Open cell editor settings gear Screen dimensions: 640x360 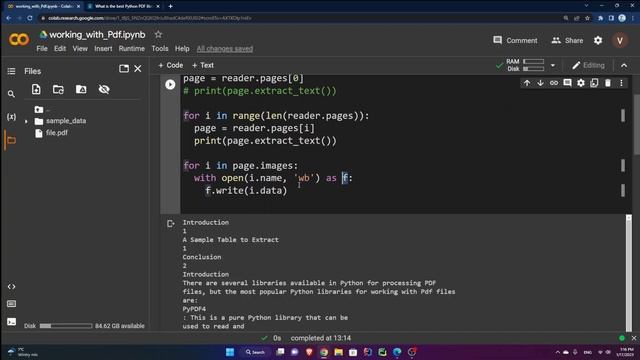point(581,83)
